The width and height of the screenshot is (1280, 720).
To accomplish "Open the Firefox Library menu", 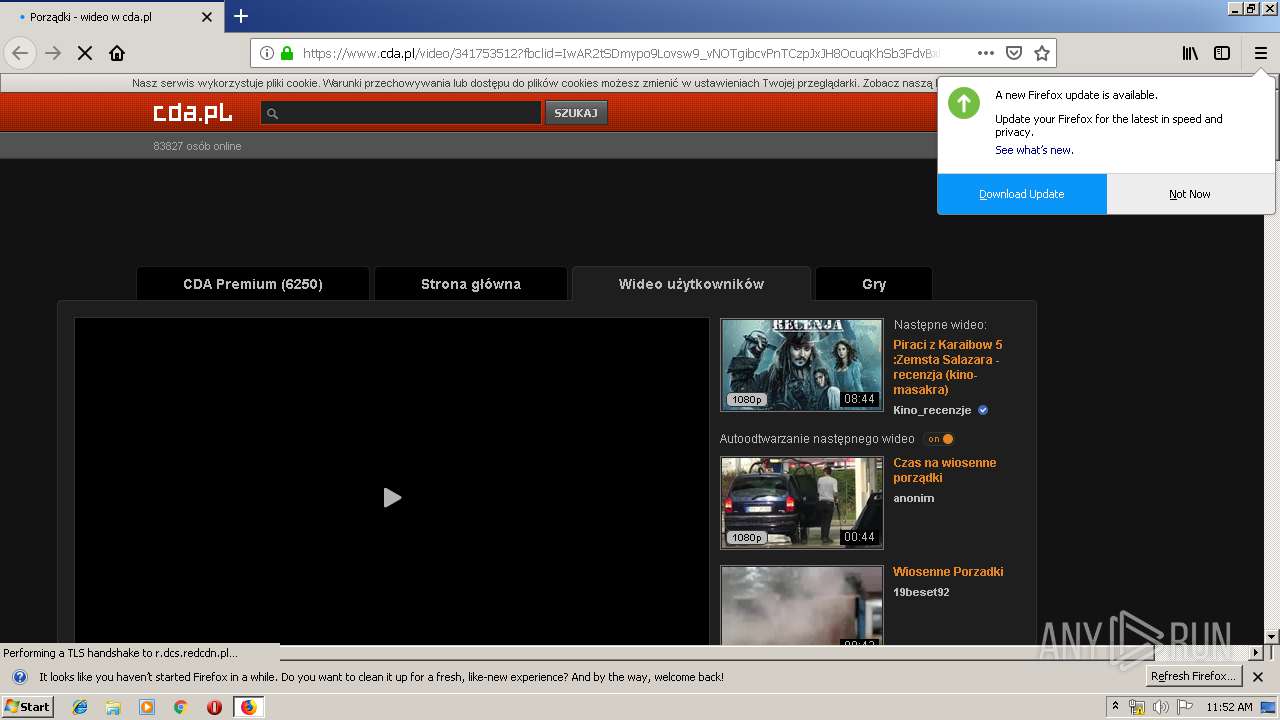I will tap(1190, 53).
